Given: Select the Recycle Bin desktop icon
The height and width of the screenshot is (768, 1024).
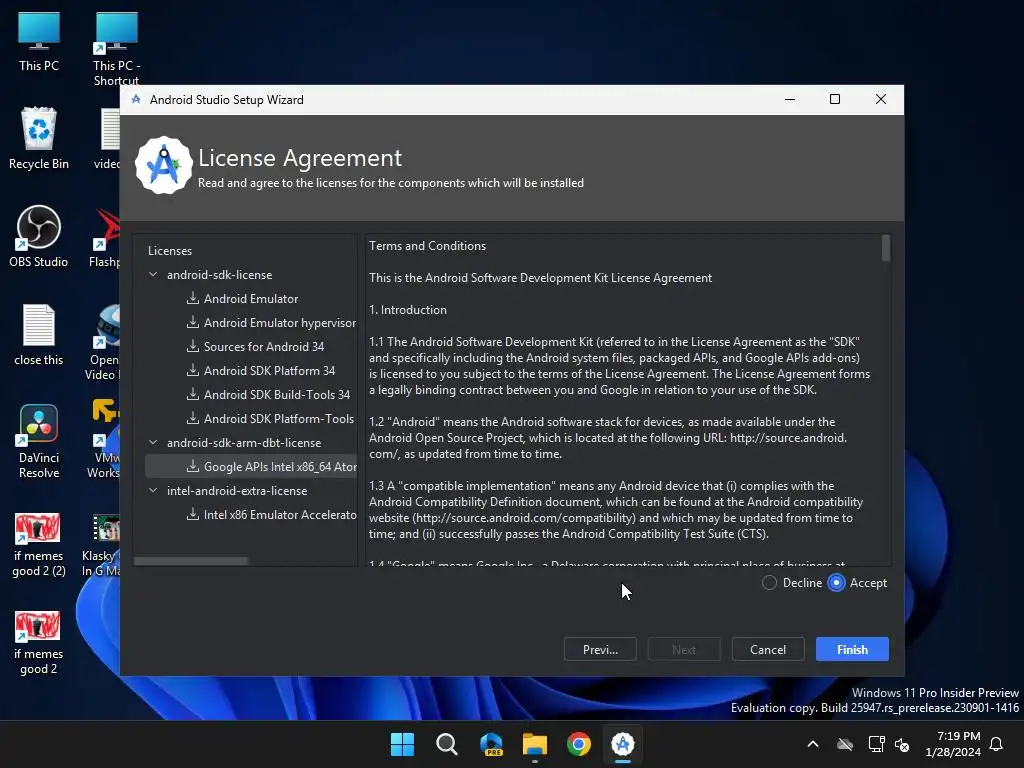Looking at the screenshot, I should (39, 138).
